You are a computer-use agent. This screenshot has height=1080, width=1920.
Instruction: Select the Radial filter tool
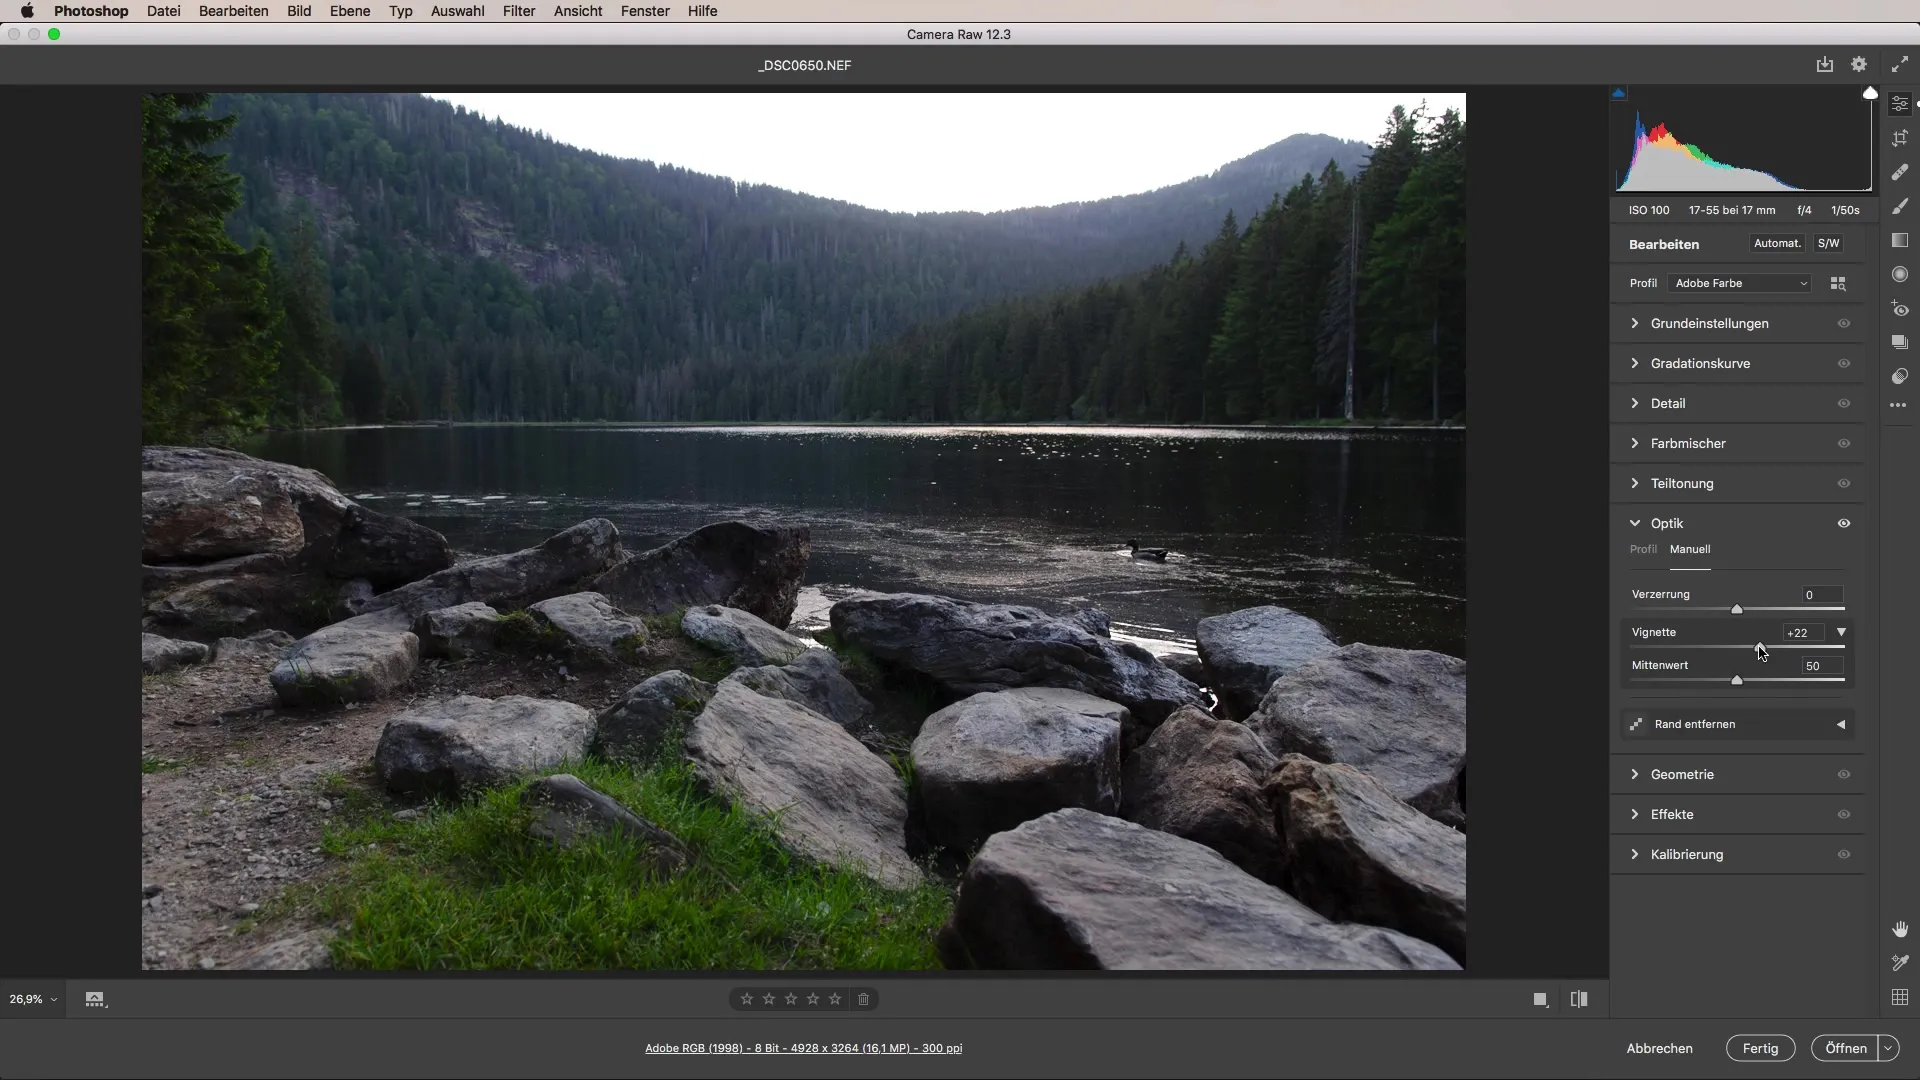(x=1900, y=274)
